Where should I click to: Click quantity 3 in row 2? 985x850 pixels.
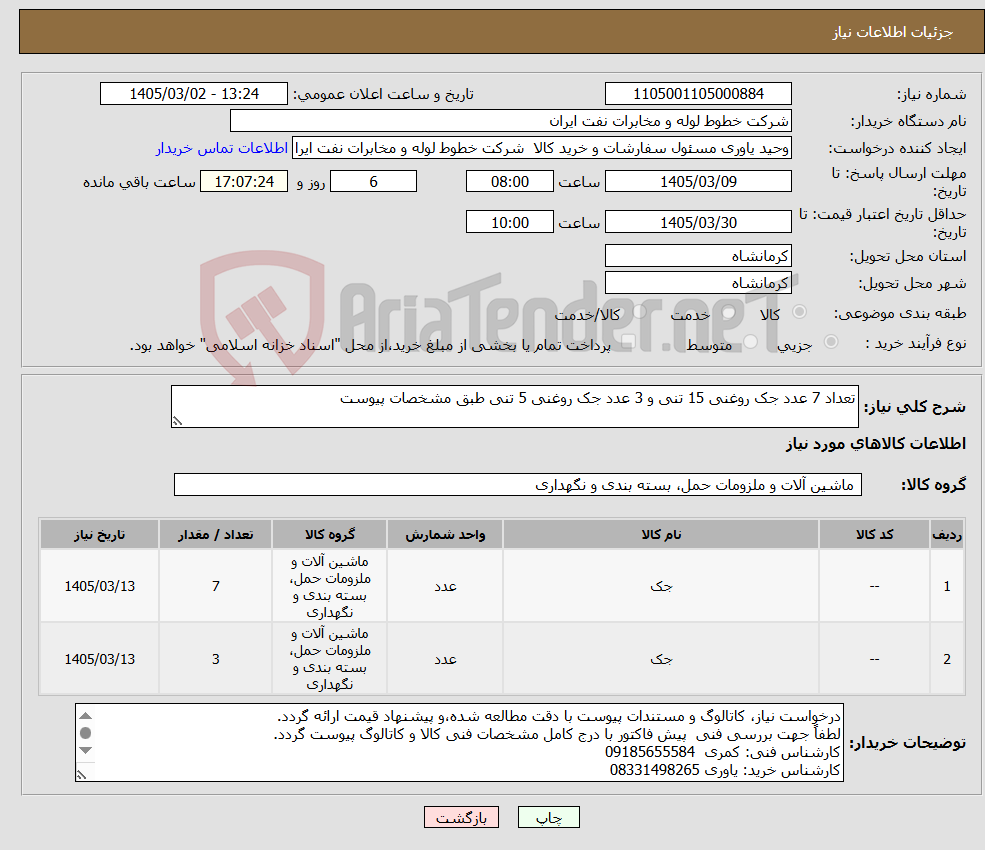(x=215, y=658)
